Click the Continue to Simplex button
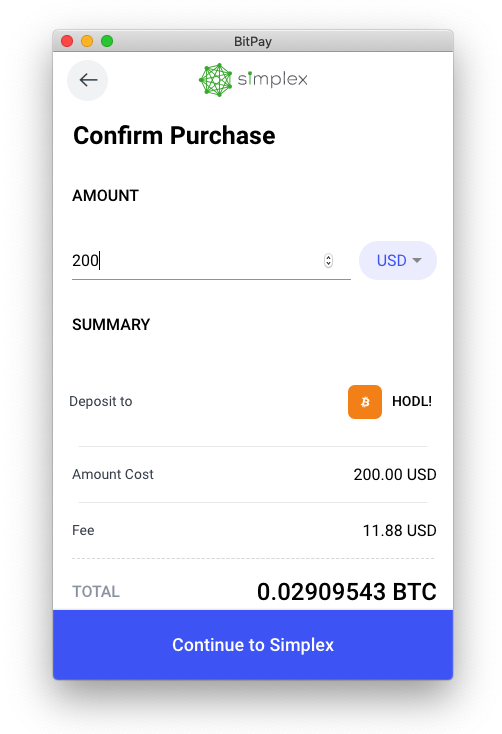The width and height of the screenshot is (502, 734). pos(253,645)
